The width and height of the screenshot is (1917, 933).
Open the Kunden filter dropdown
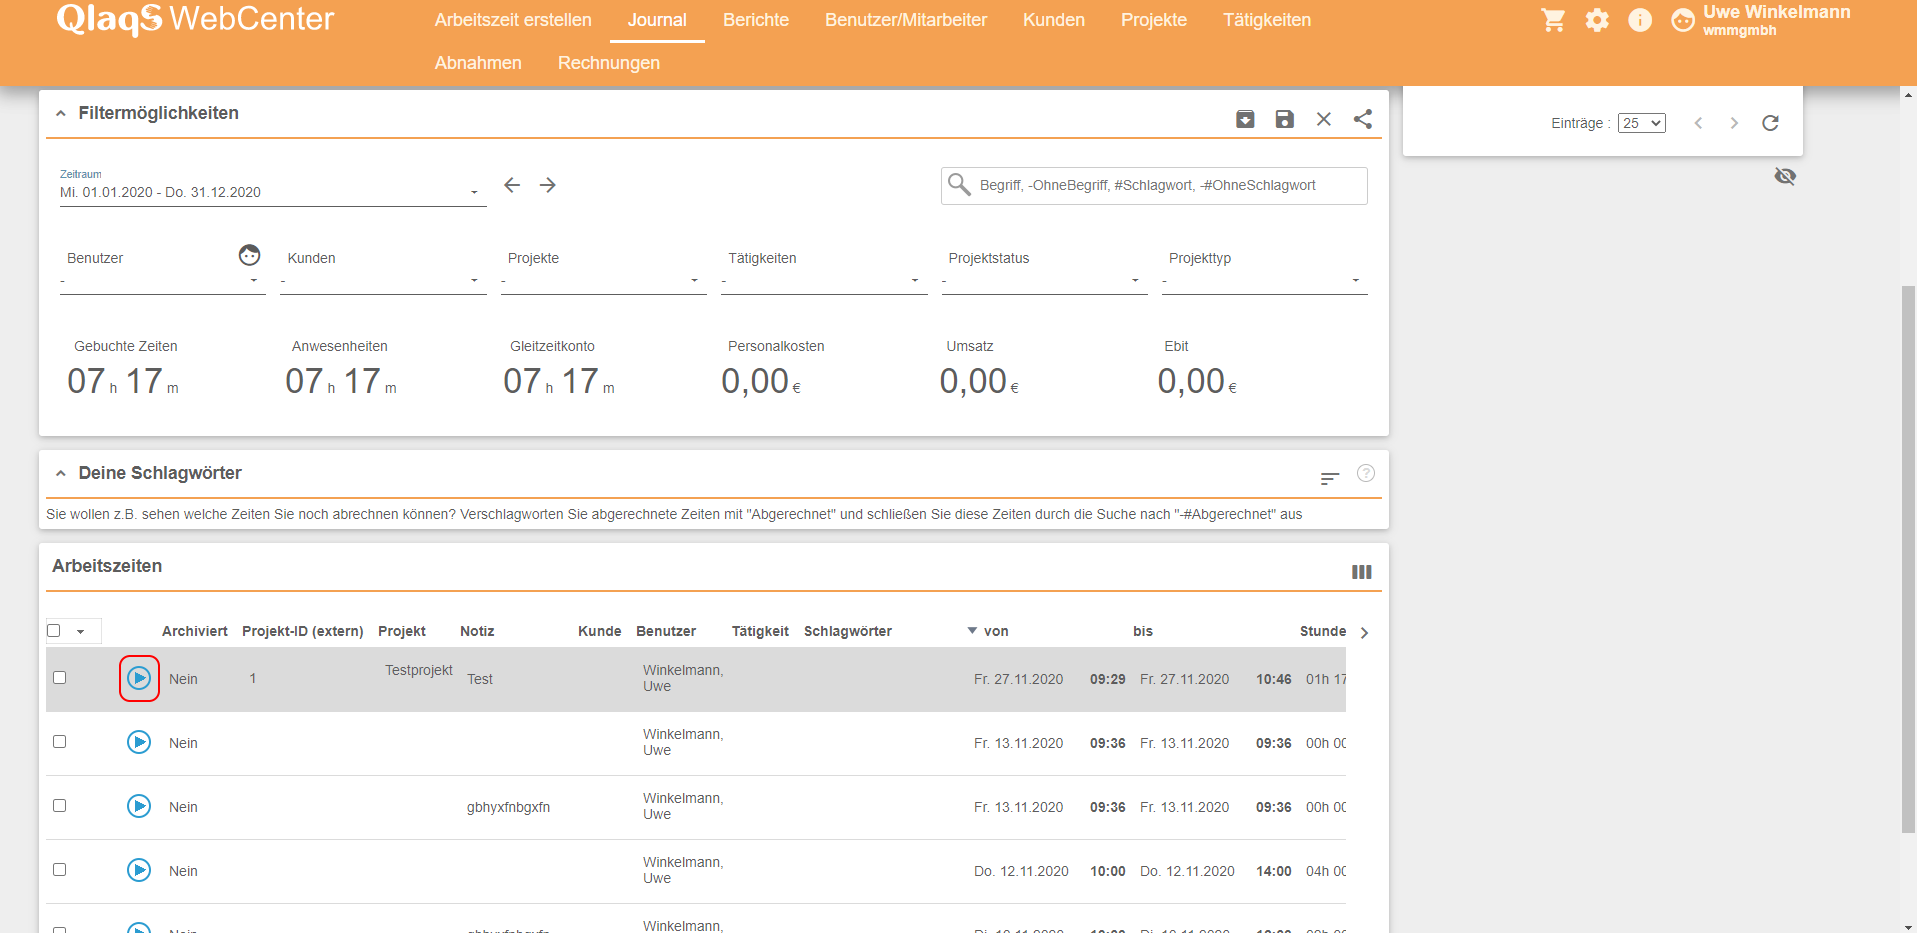click(x=383, y=281)
